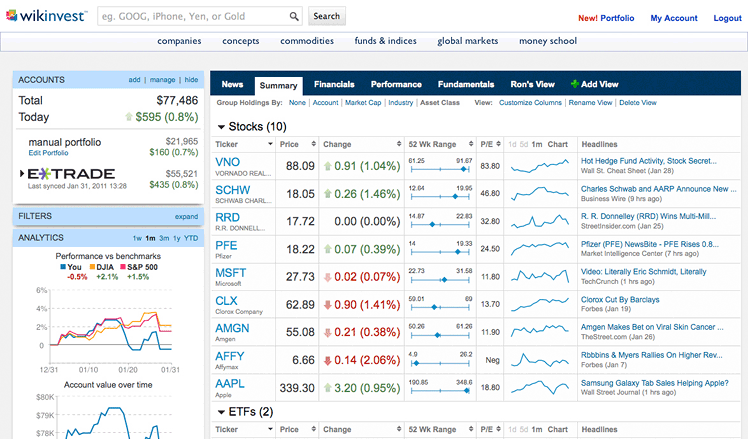The height and width of the screenshot is (439, 748).
Task: Click the AAPL sparkline chart
Action: (x=540, y=387)
